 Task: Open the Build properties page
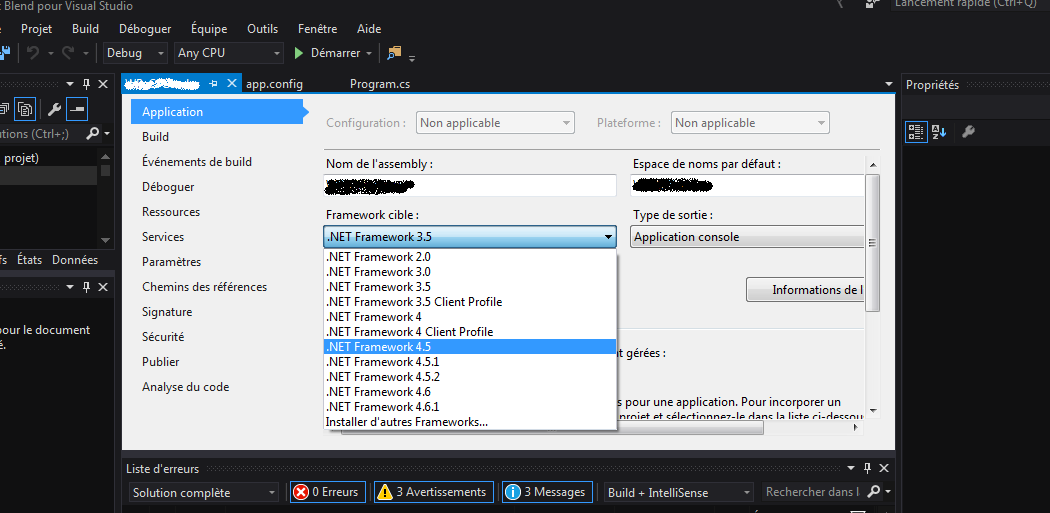click(155, 137)
